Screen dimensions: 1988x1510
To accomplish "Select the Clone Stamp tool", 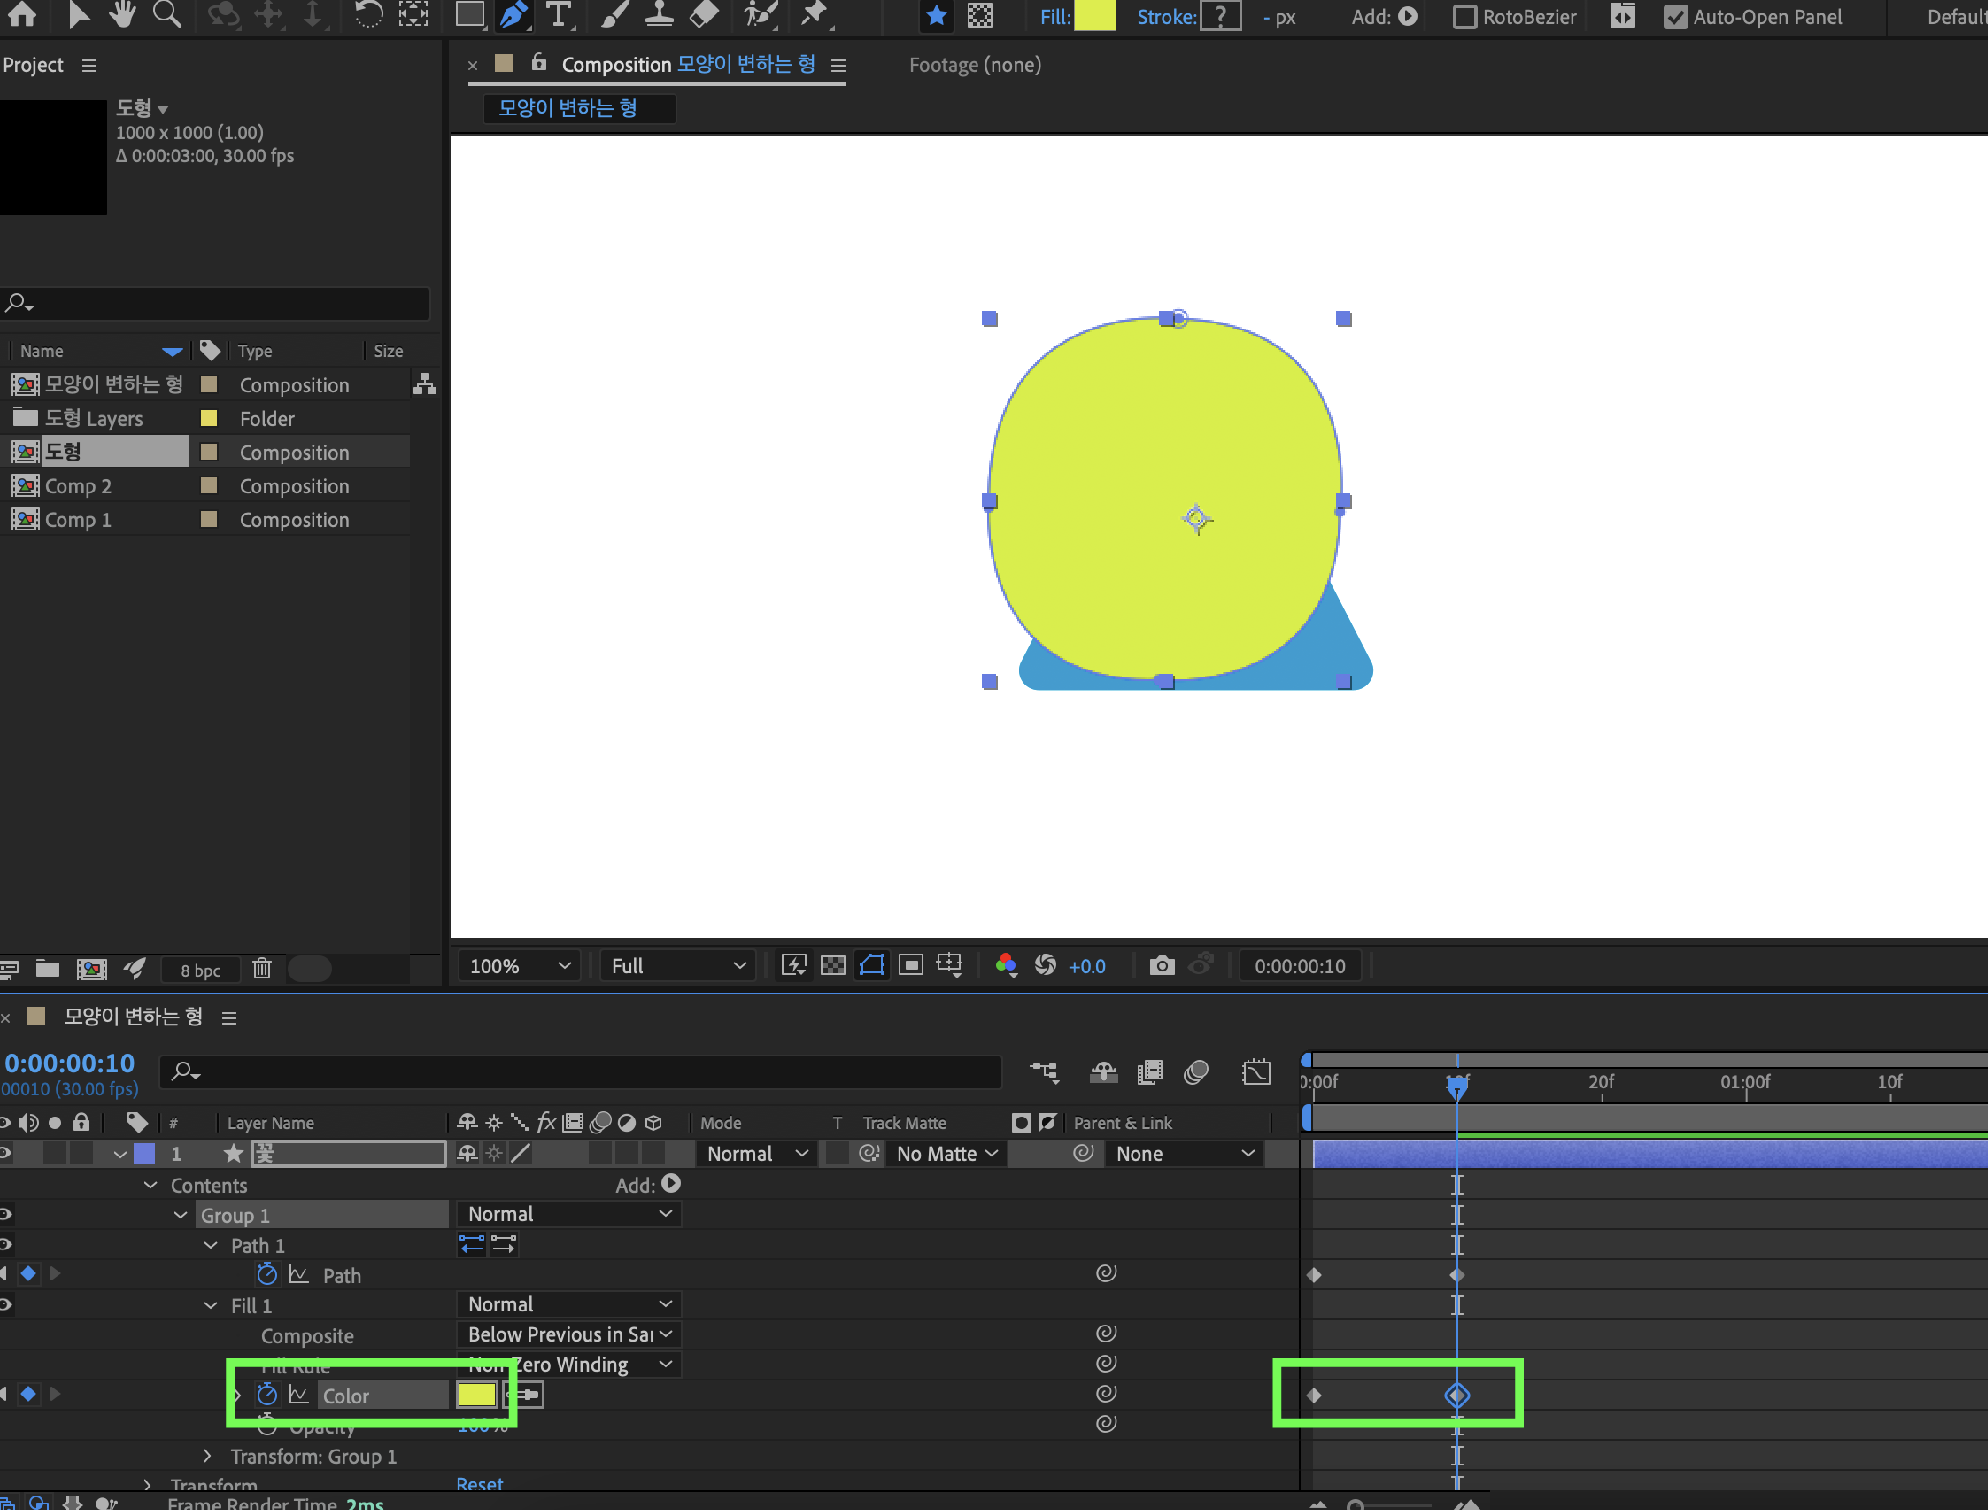I will tap(658, 14).
